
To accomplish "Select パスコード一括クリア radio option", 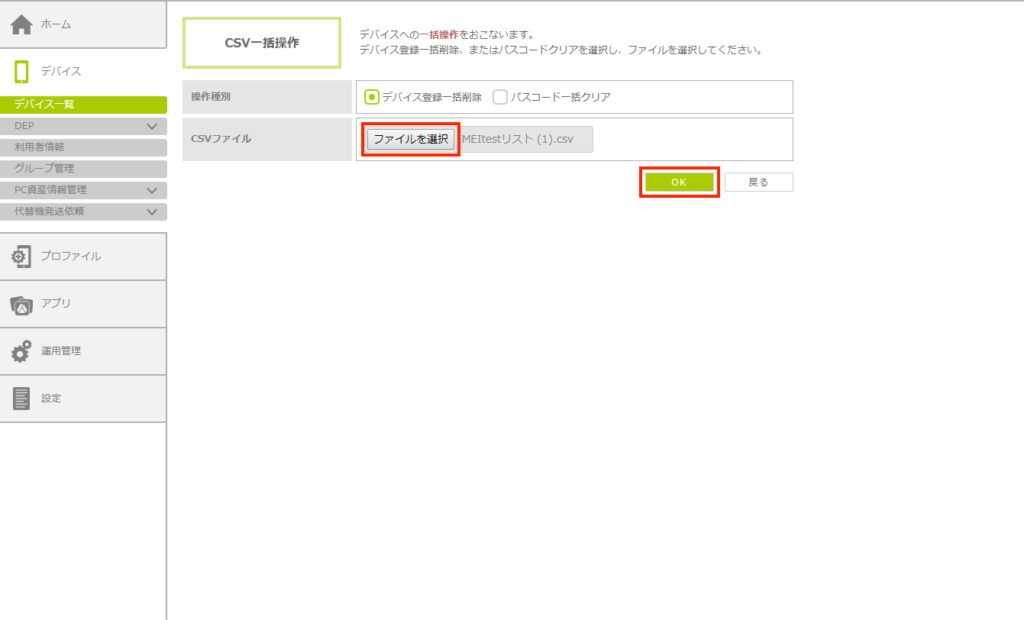I will [501, 97].
